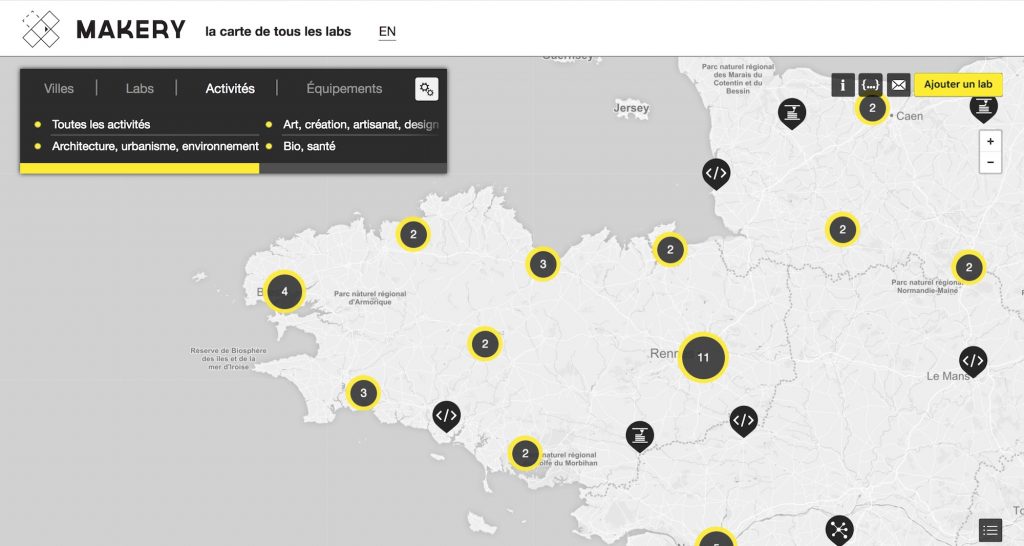The image size is (1024, 546).
Task: Zoom out the map with minus button
Action: [x=991, y=162]
